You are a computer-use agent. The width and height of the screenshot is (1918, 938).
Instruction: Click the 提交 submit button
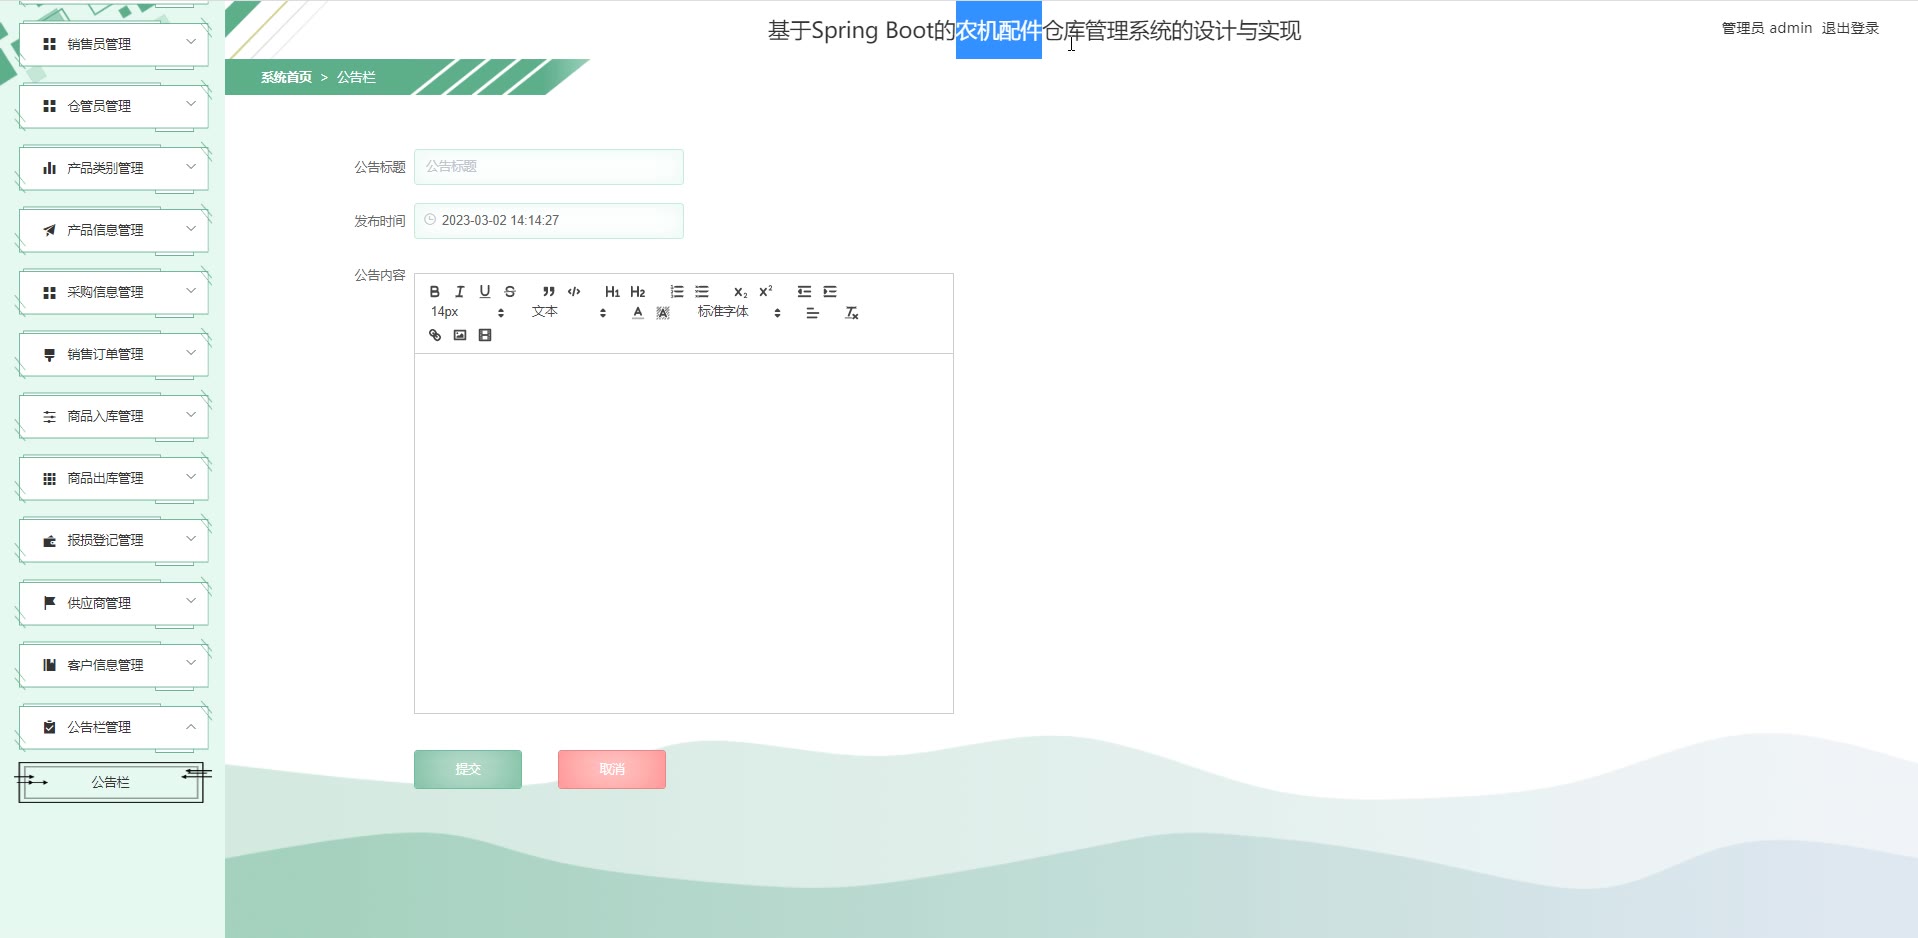click(x=468, y=769)
